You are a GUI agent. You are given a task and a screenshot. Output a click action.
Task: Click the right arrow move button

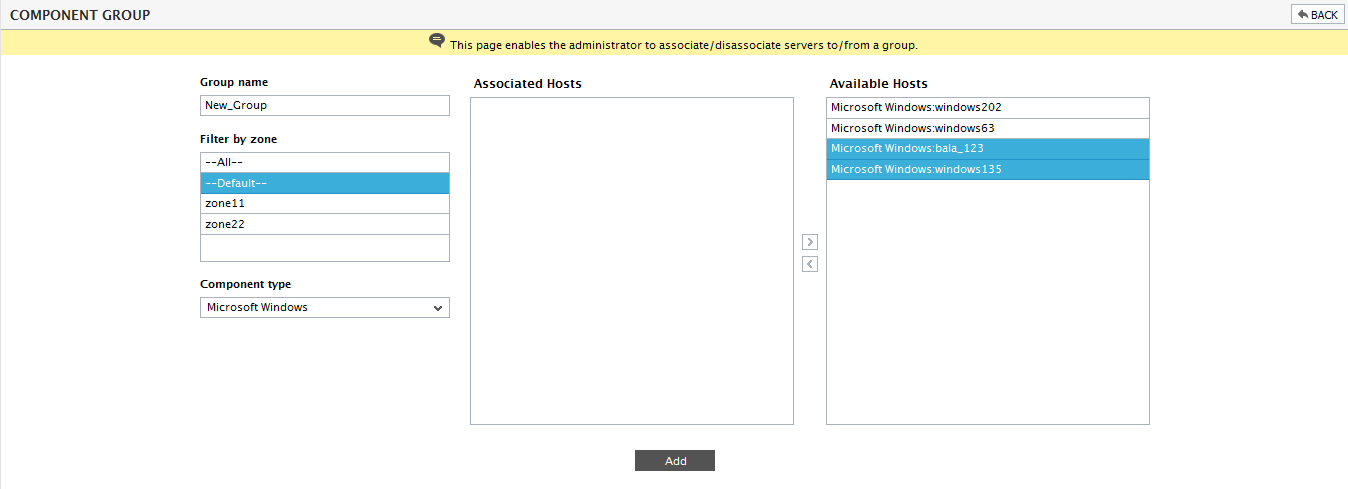click(x=810, y=242)
